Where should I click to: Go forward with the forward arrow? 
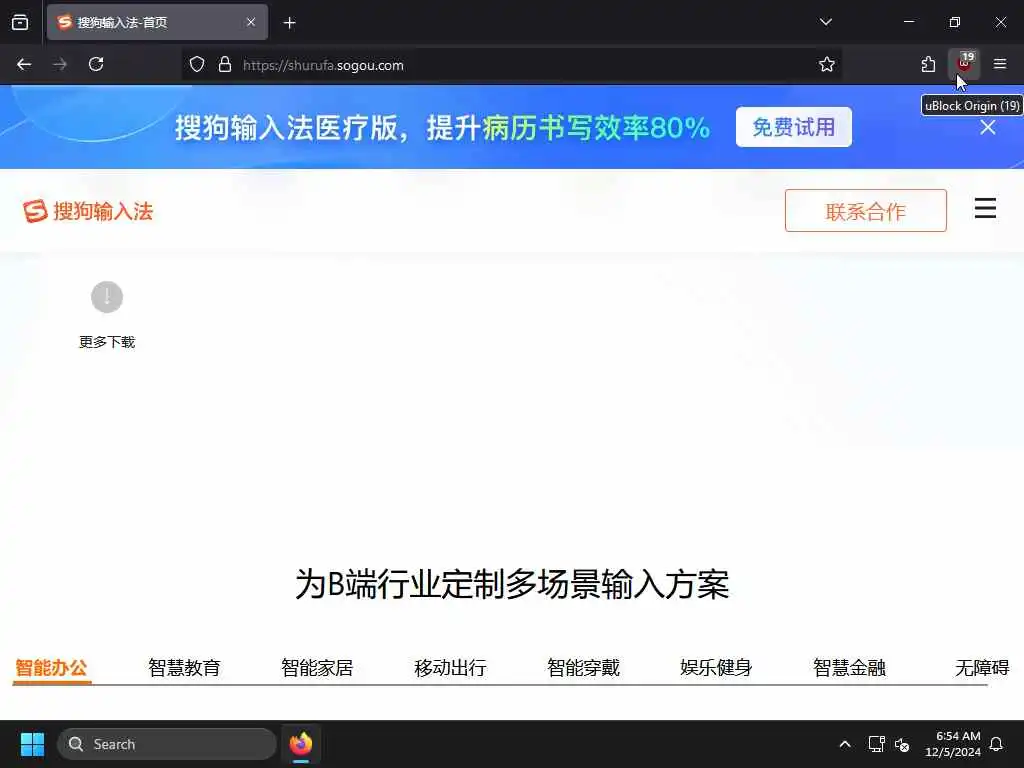pos(60,64)
